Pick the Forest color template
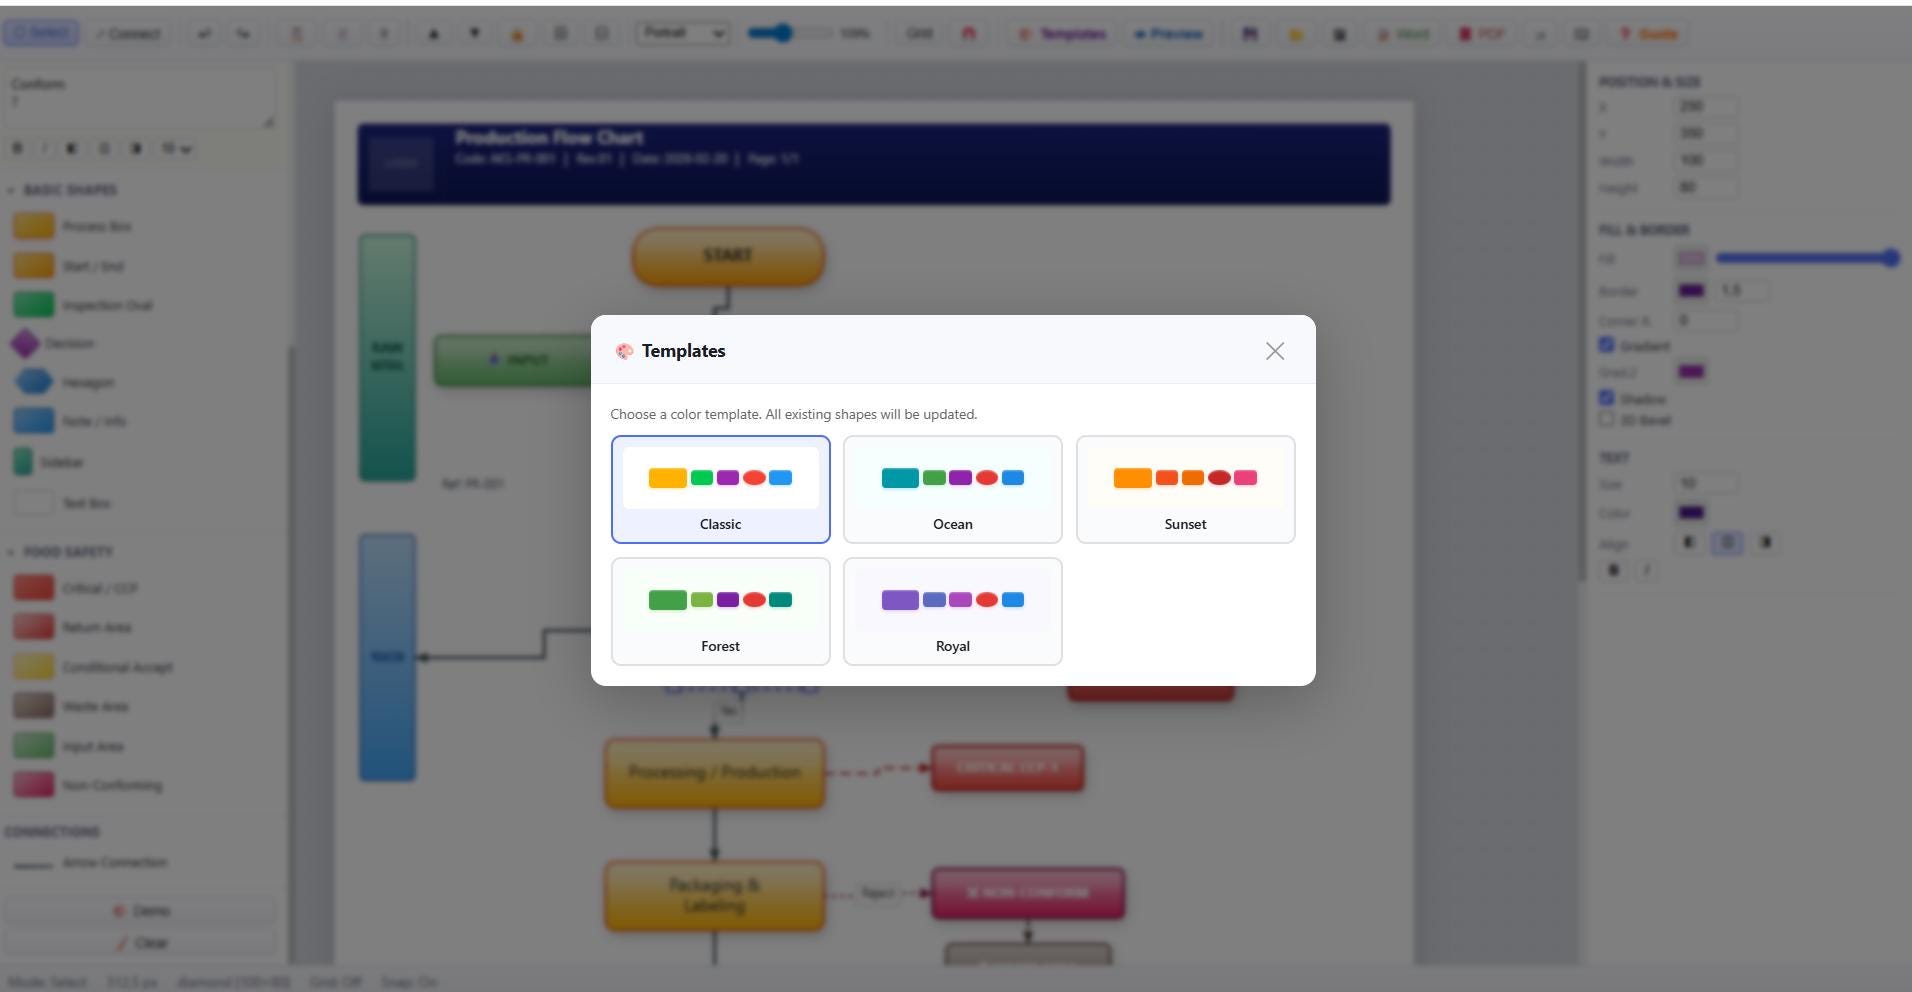The image size is (1912, 992). pyautogui.click(x=720, y=611)
